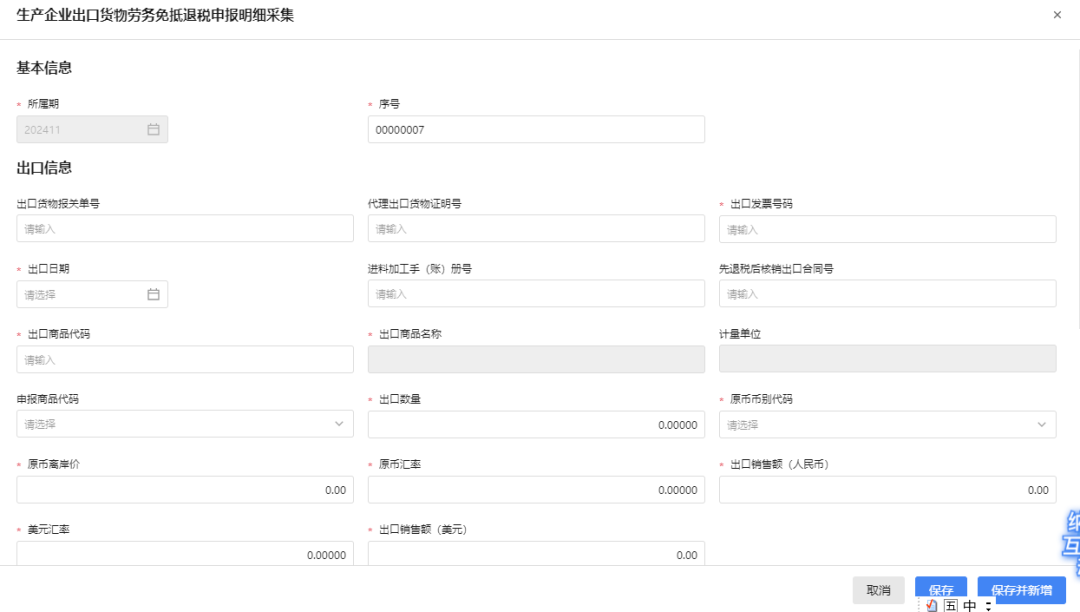Click the 美元汇率 input field
The height and width of the screenshot is (612, 1080).
(x=185, y=553)
